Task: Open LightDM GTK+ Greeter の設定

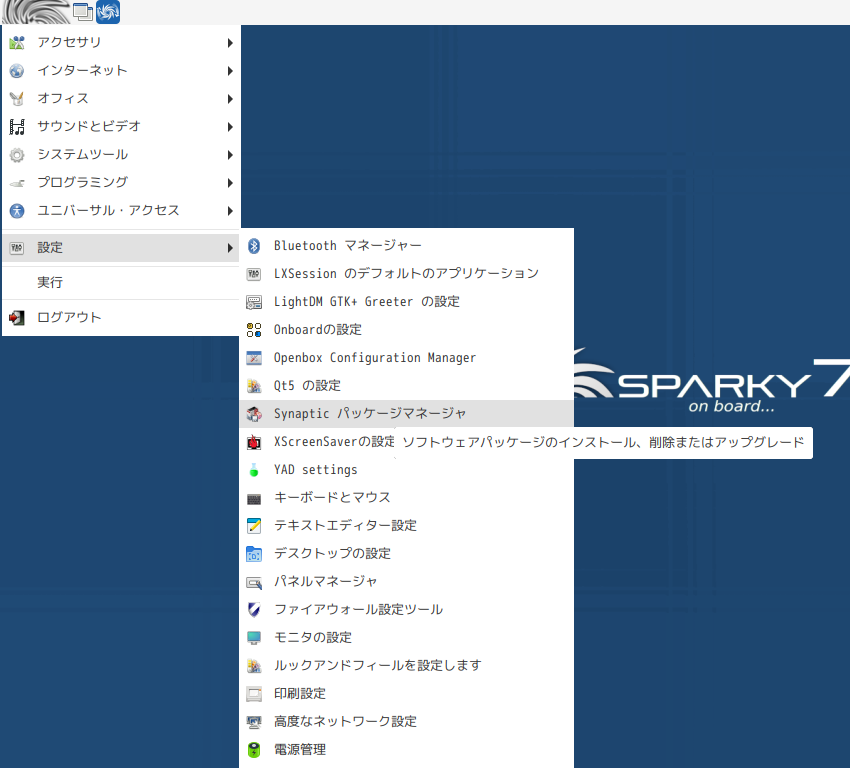Action: click(x=406, y=302)
